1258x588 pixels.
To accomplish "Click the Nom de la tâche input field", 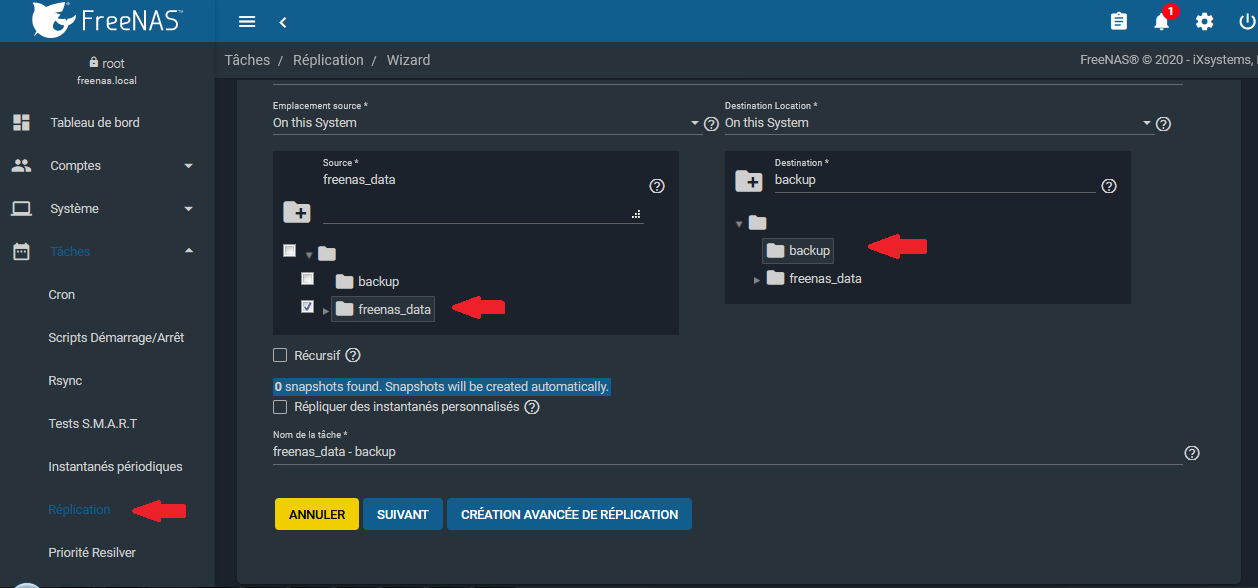I will (720, 452).
